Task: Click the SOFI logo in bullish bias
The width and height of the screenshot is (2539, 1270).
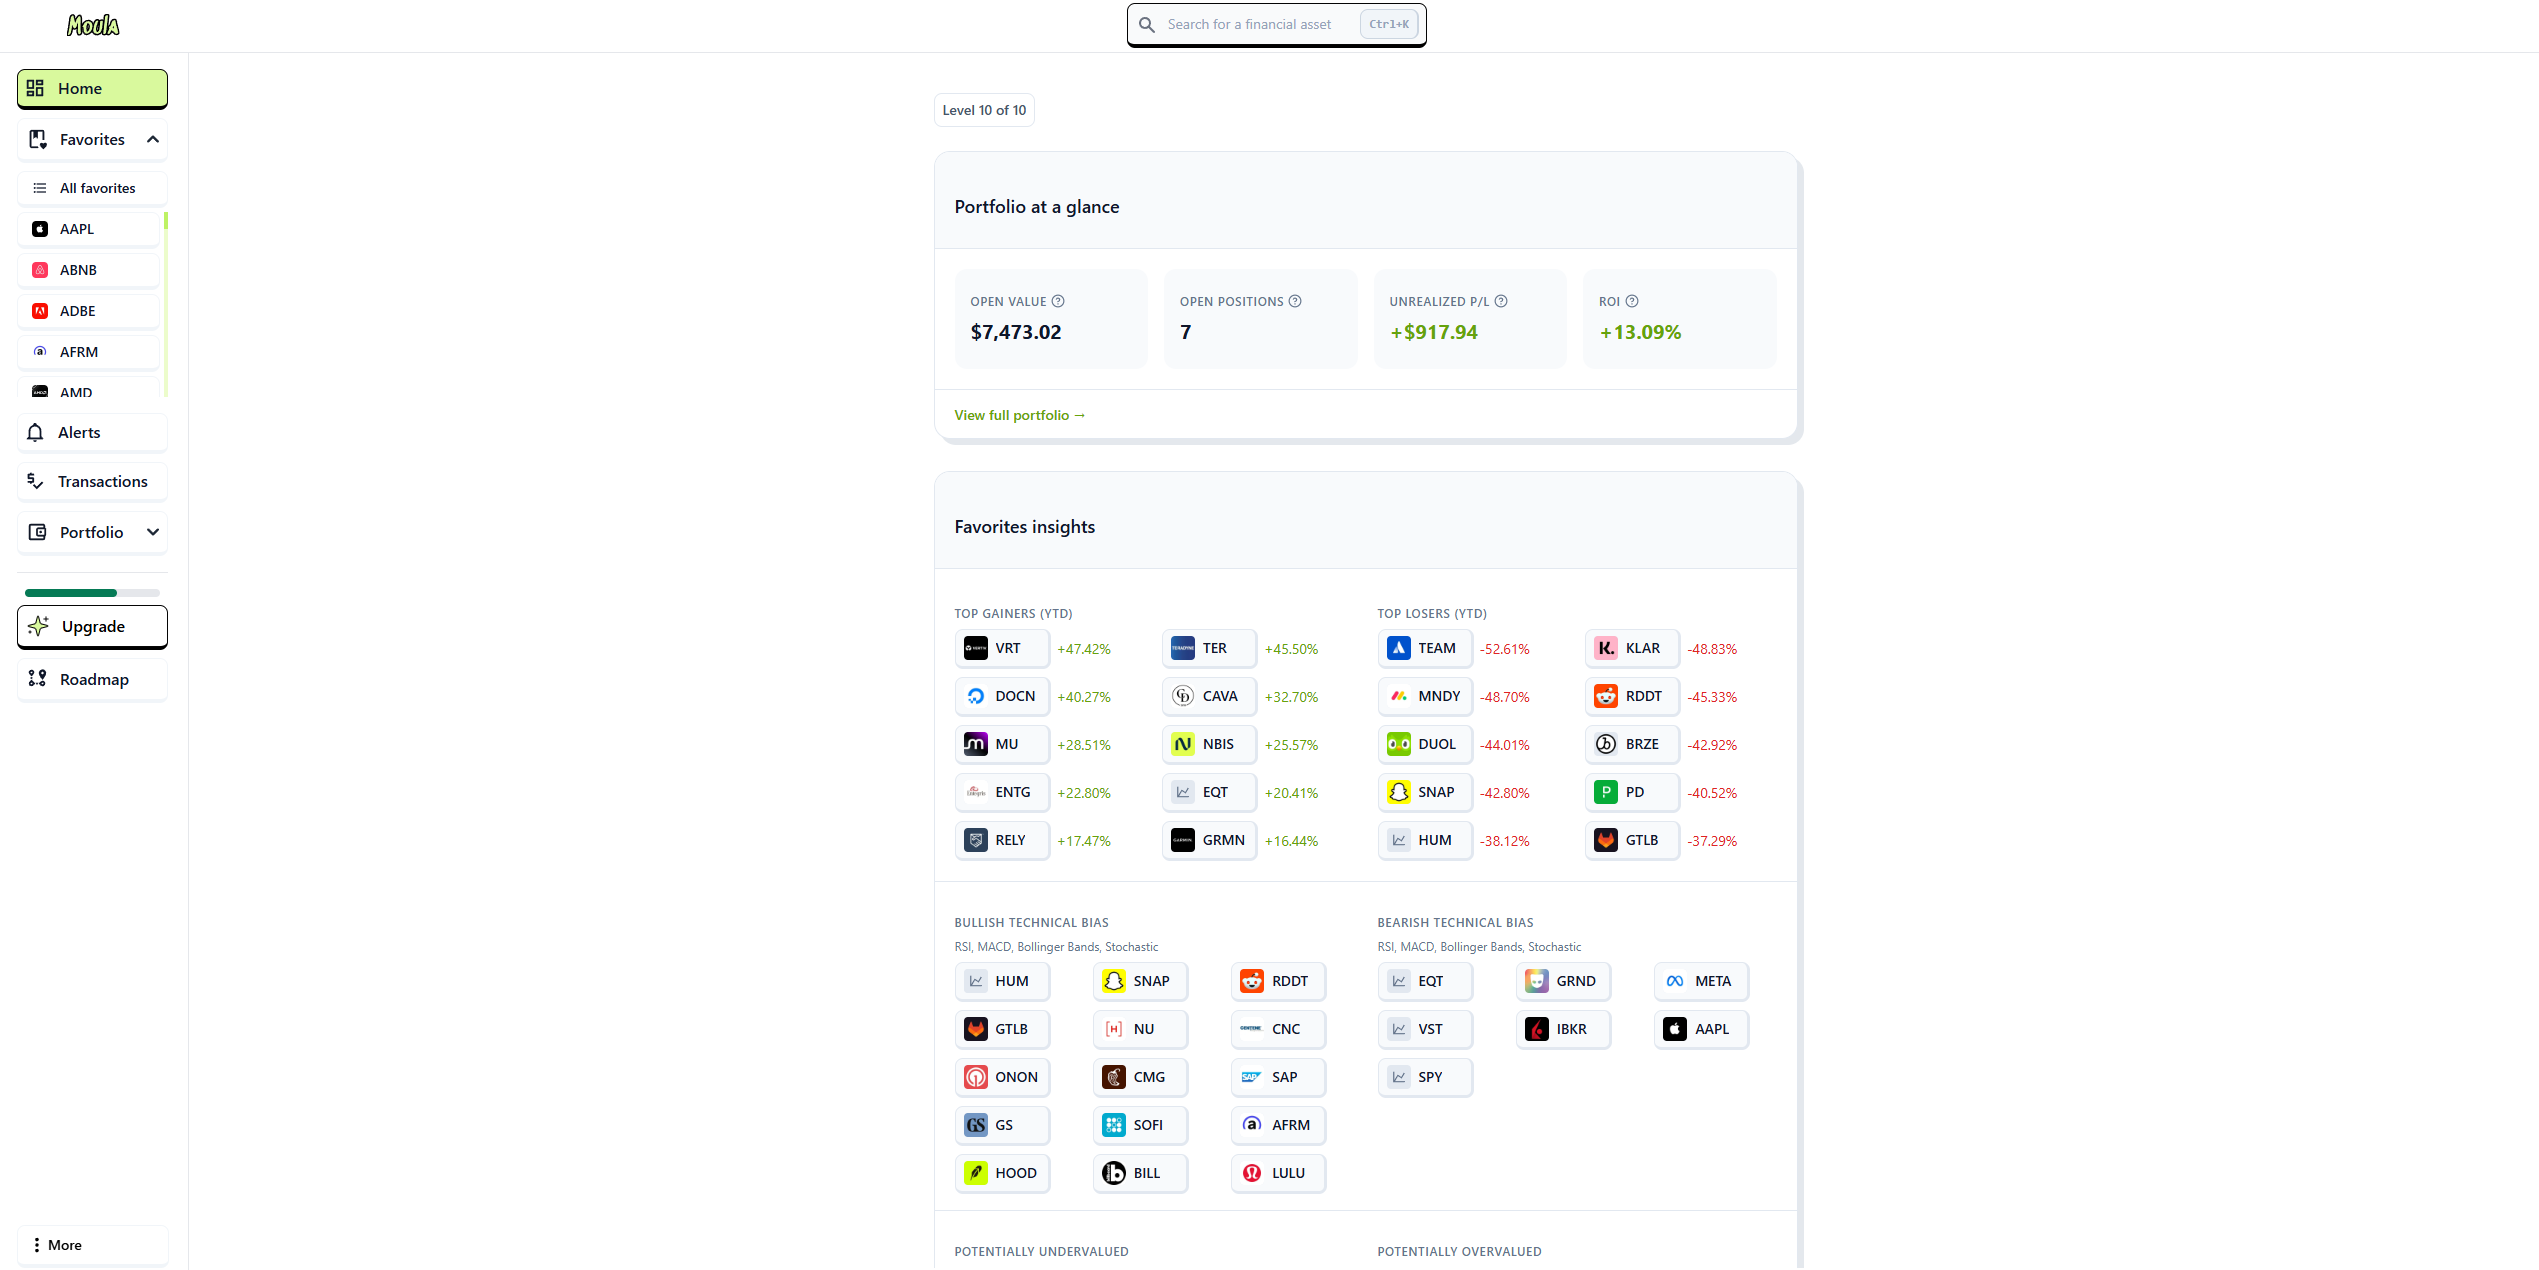Action: tap(1114, 1125)
